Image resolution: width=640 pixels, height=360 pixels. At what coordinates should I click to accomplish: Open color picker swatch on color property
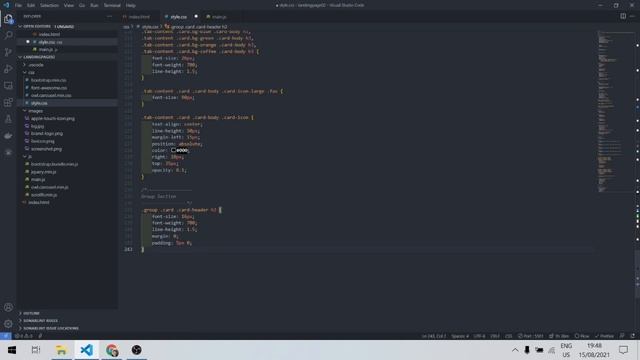coord(173,150)
